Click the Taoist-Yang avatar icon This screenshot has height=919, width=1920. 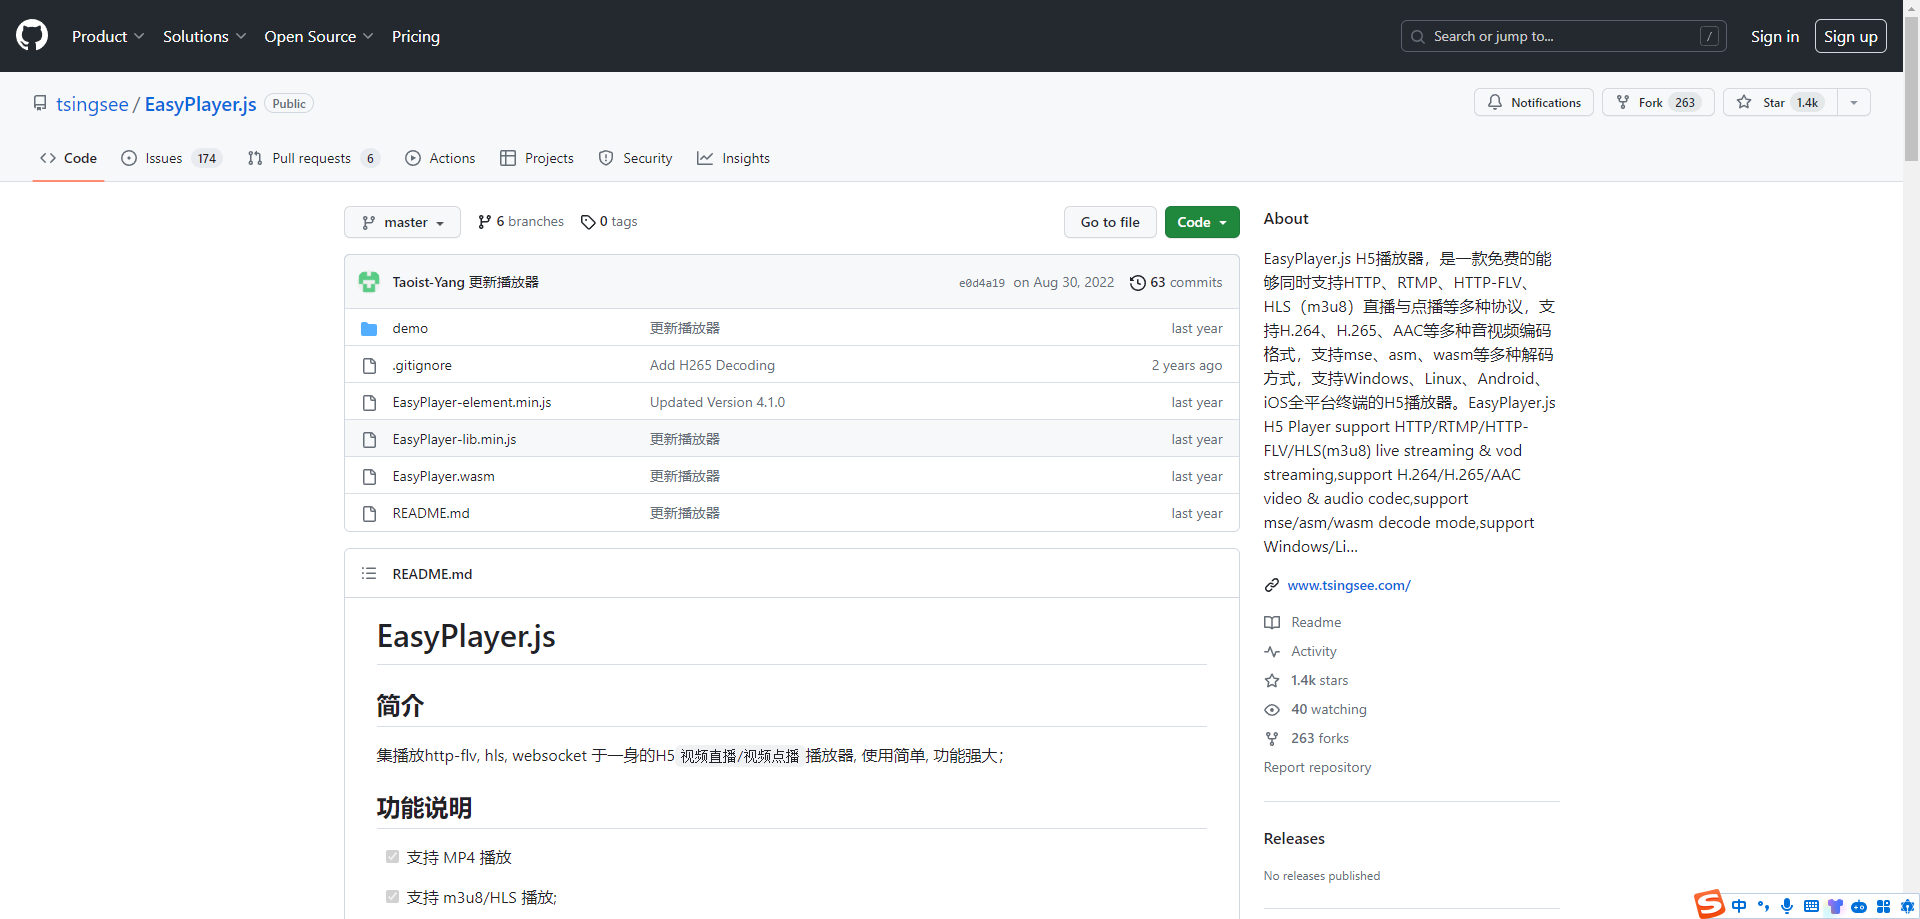369,282
